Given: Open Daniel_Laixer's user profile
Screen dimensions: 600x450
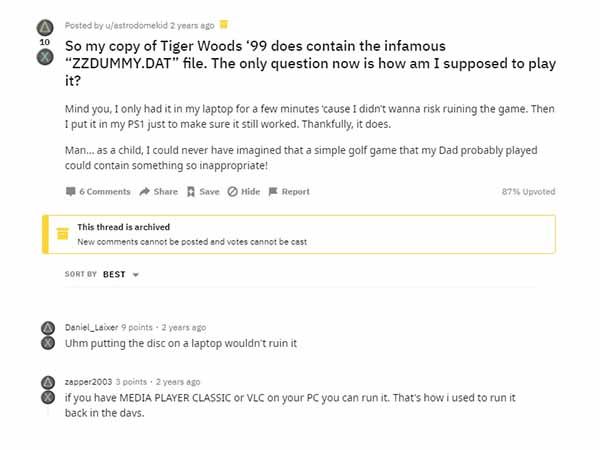Looking at the screenshot, I should (x=91, y=327).
